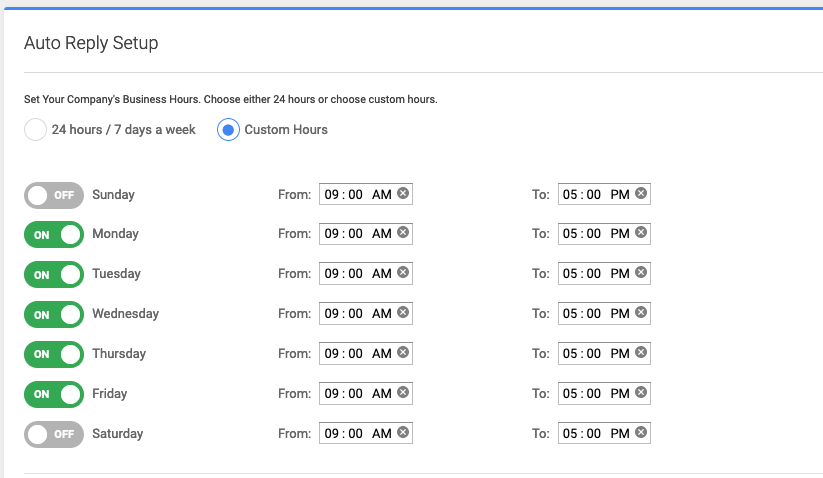Switch off Friday business hours

coord(54,394)
